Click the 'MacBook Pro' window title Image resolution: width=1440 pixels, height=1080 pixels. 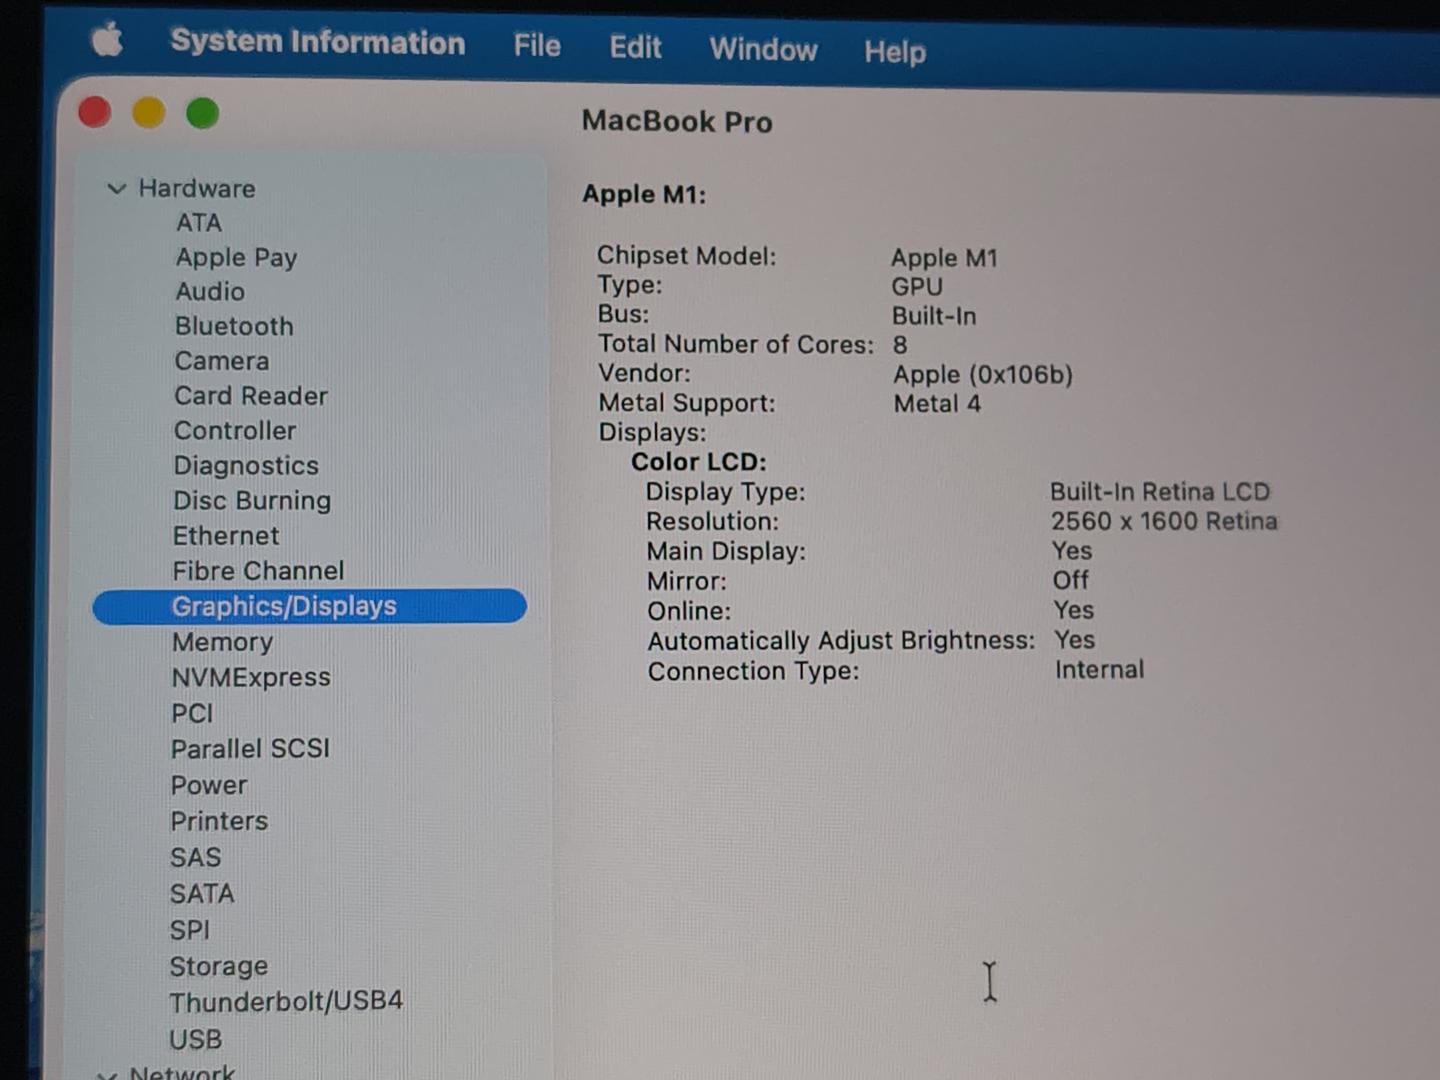pos(677,122)
